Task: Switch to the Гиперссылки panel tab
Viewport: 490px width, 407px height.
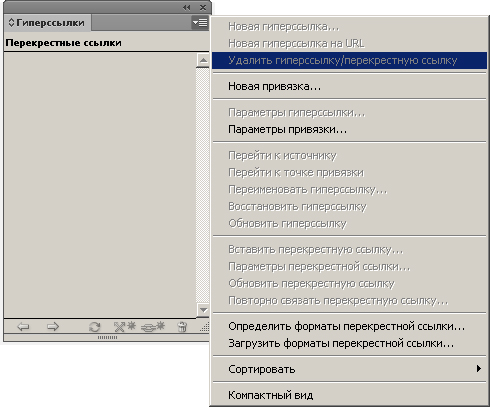Action: point(47,23)
